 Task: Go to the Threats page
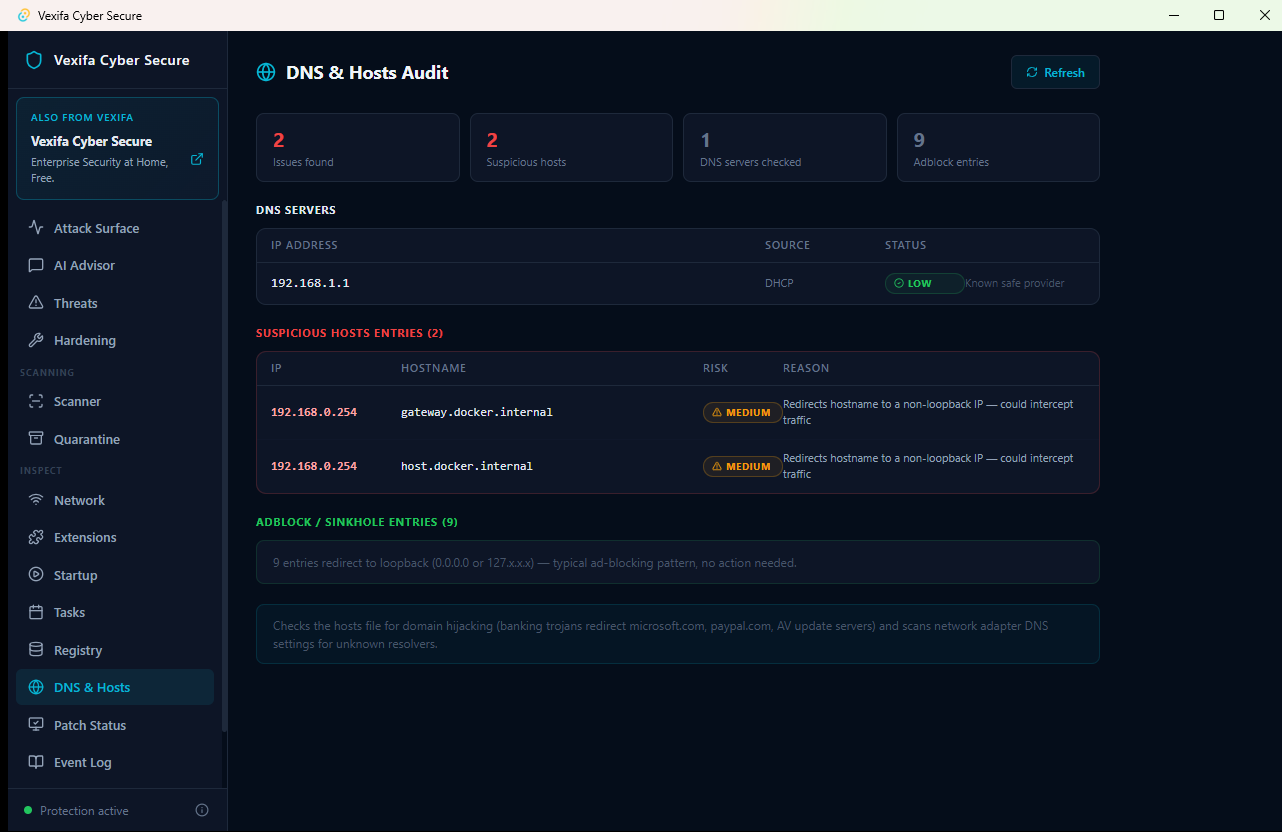click(115, 303)
